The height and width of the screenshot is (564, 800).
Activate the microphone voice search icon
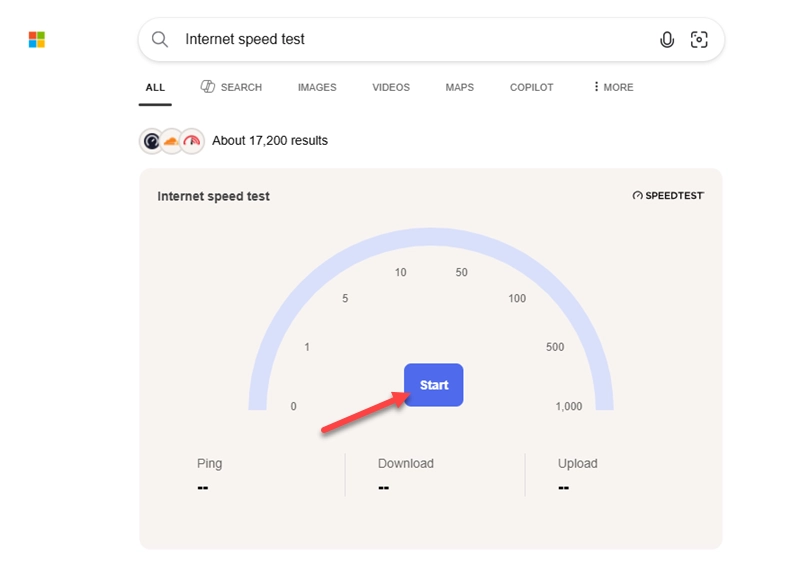[x=667, y=39]
